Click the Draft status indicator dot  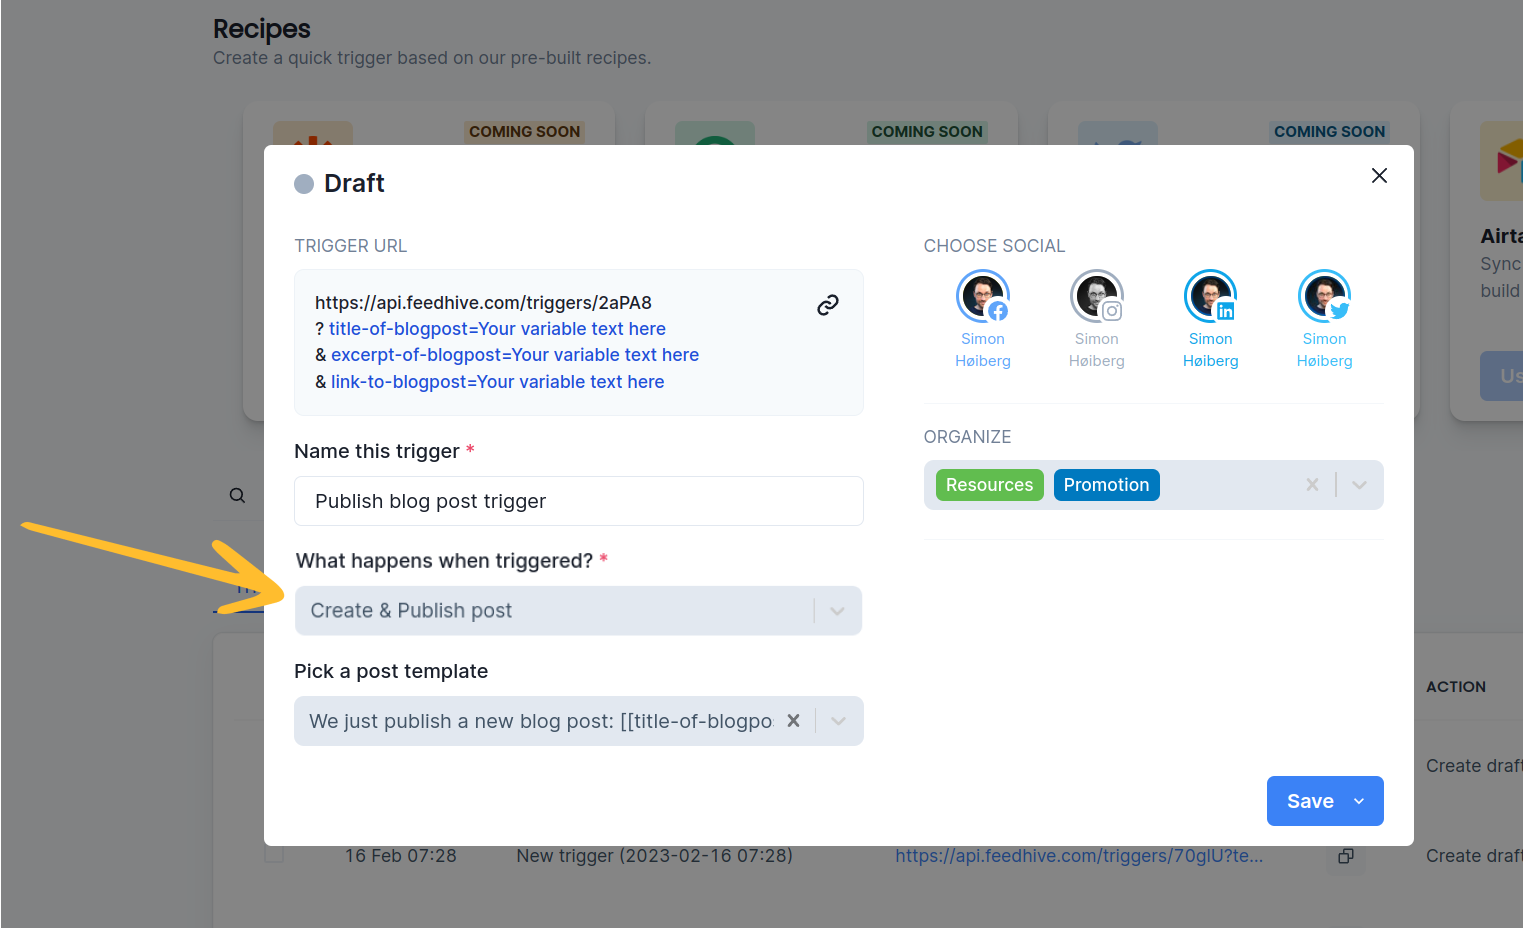tap(304, 184)
